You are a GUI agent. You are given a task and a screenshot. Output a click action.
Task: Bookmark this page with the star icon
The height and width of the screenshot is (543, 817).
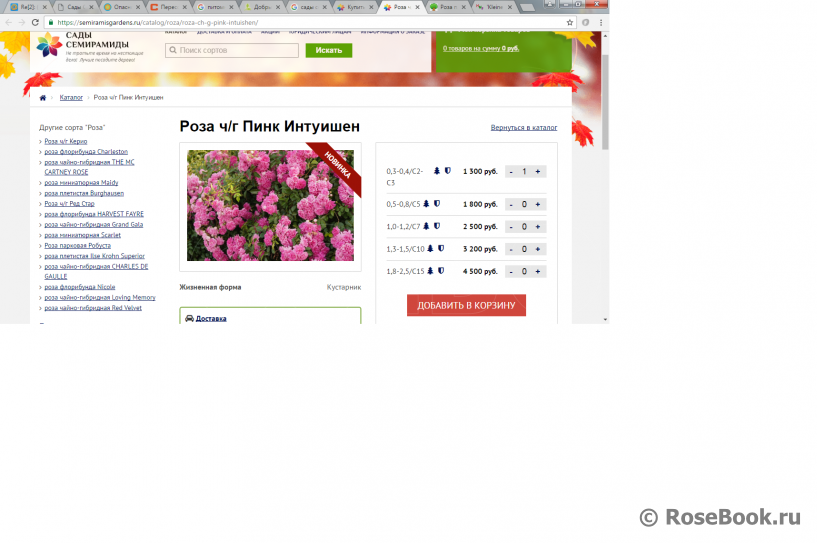(570, 22)
